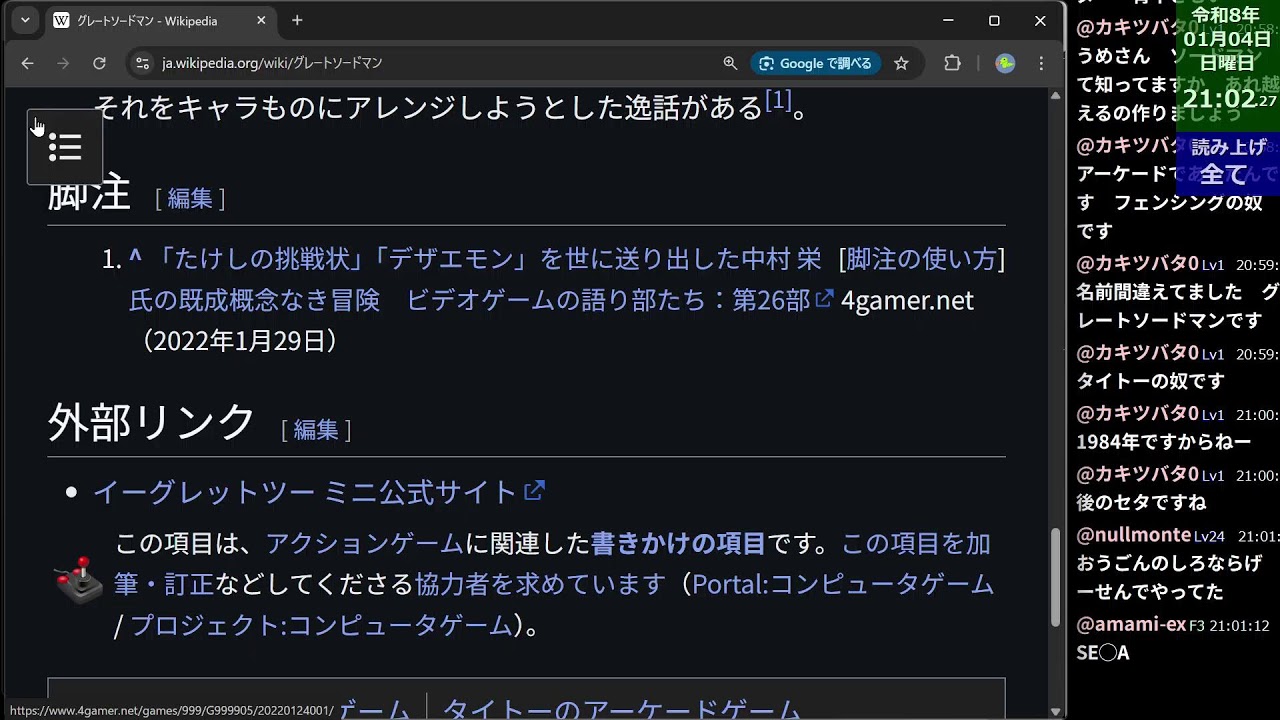The height and width of the screenshot is (720, 1280).
Task: Click chat user @nullmonte name
Action: click(1134, 535)
